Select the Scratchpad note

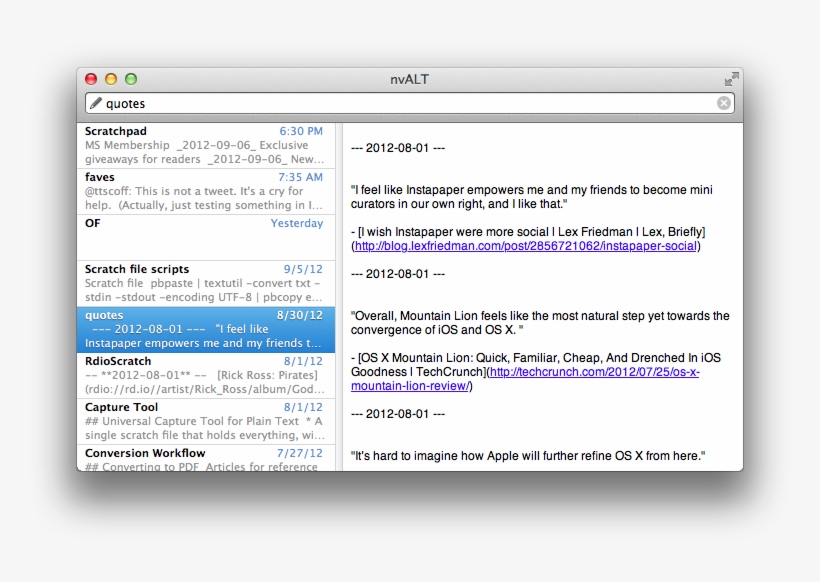204,145
